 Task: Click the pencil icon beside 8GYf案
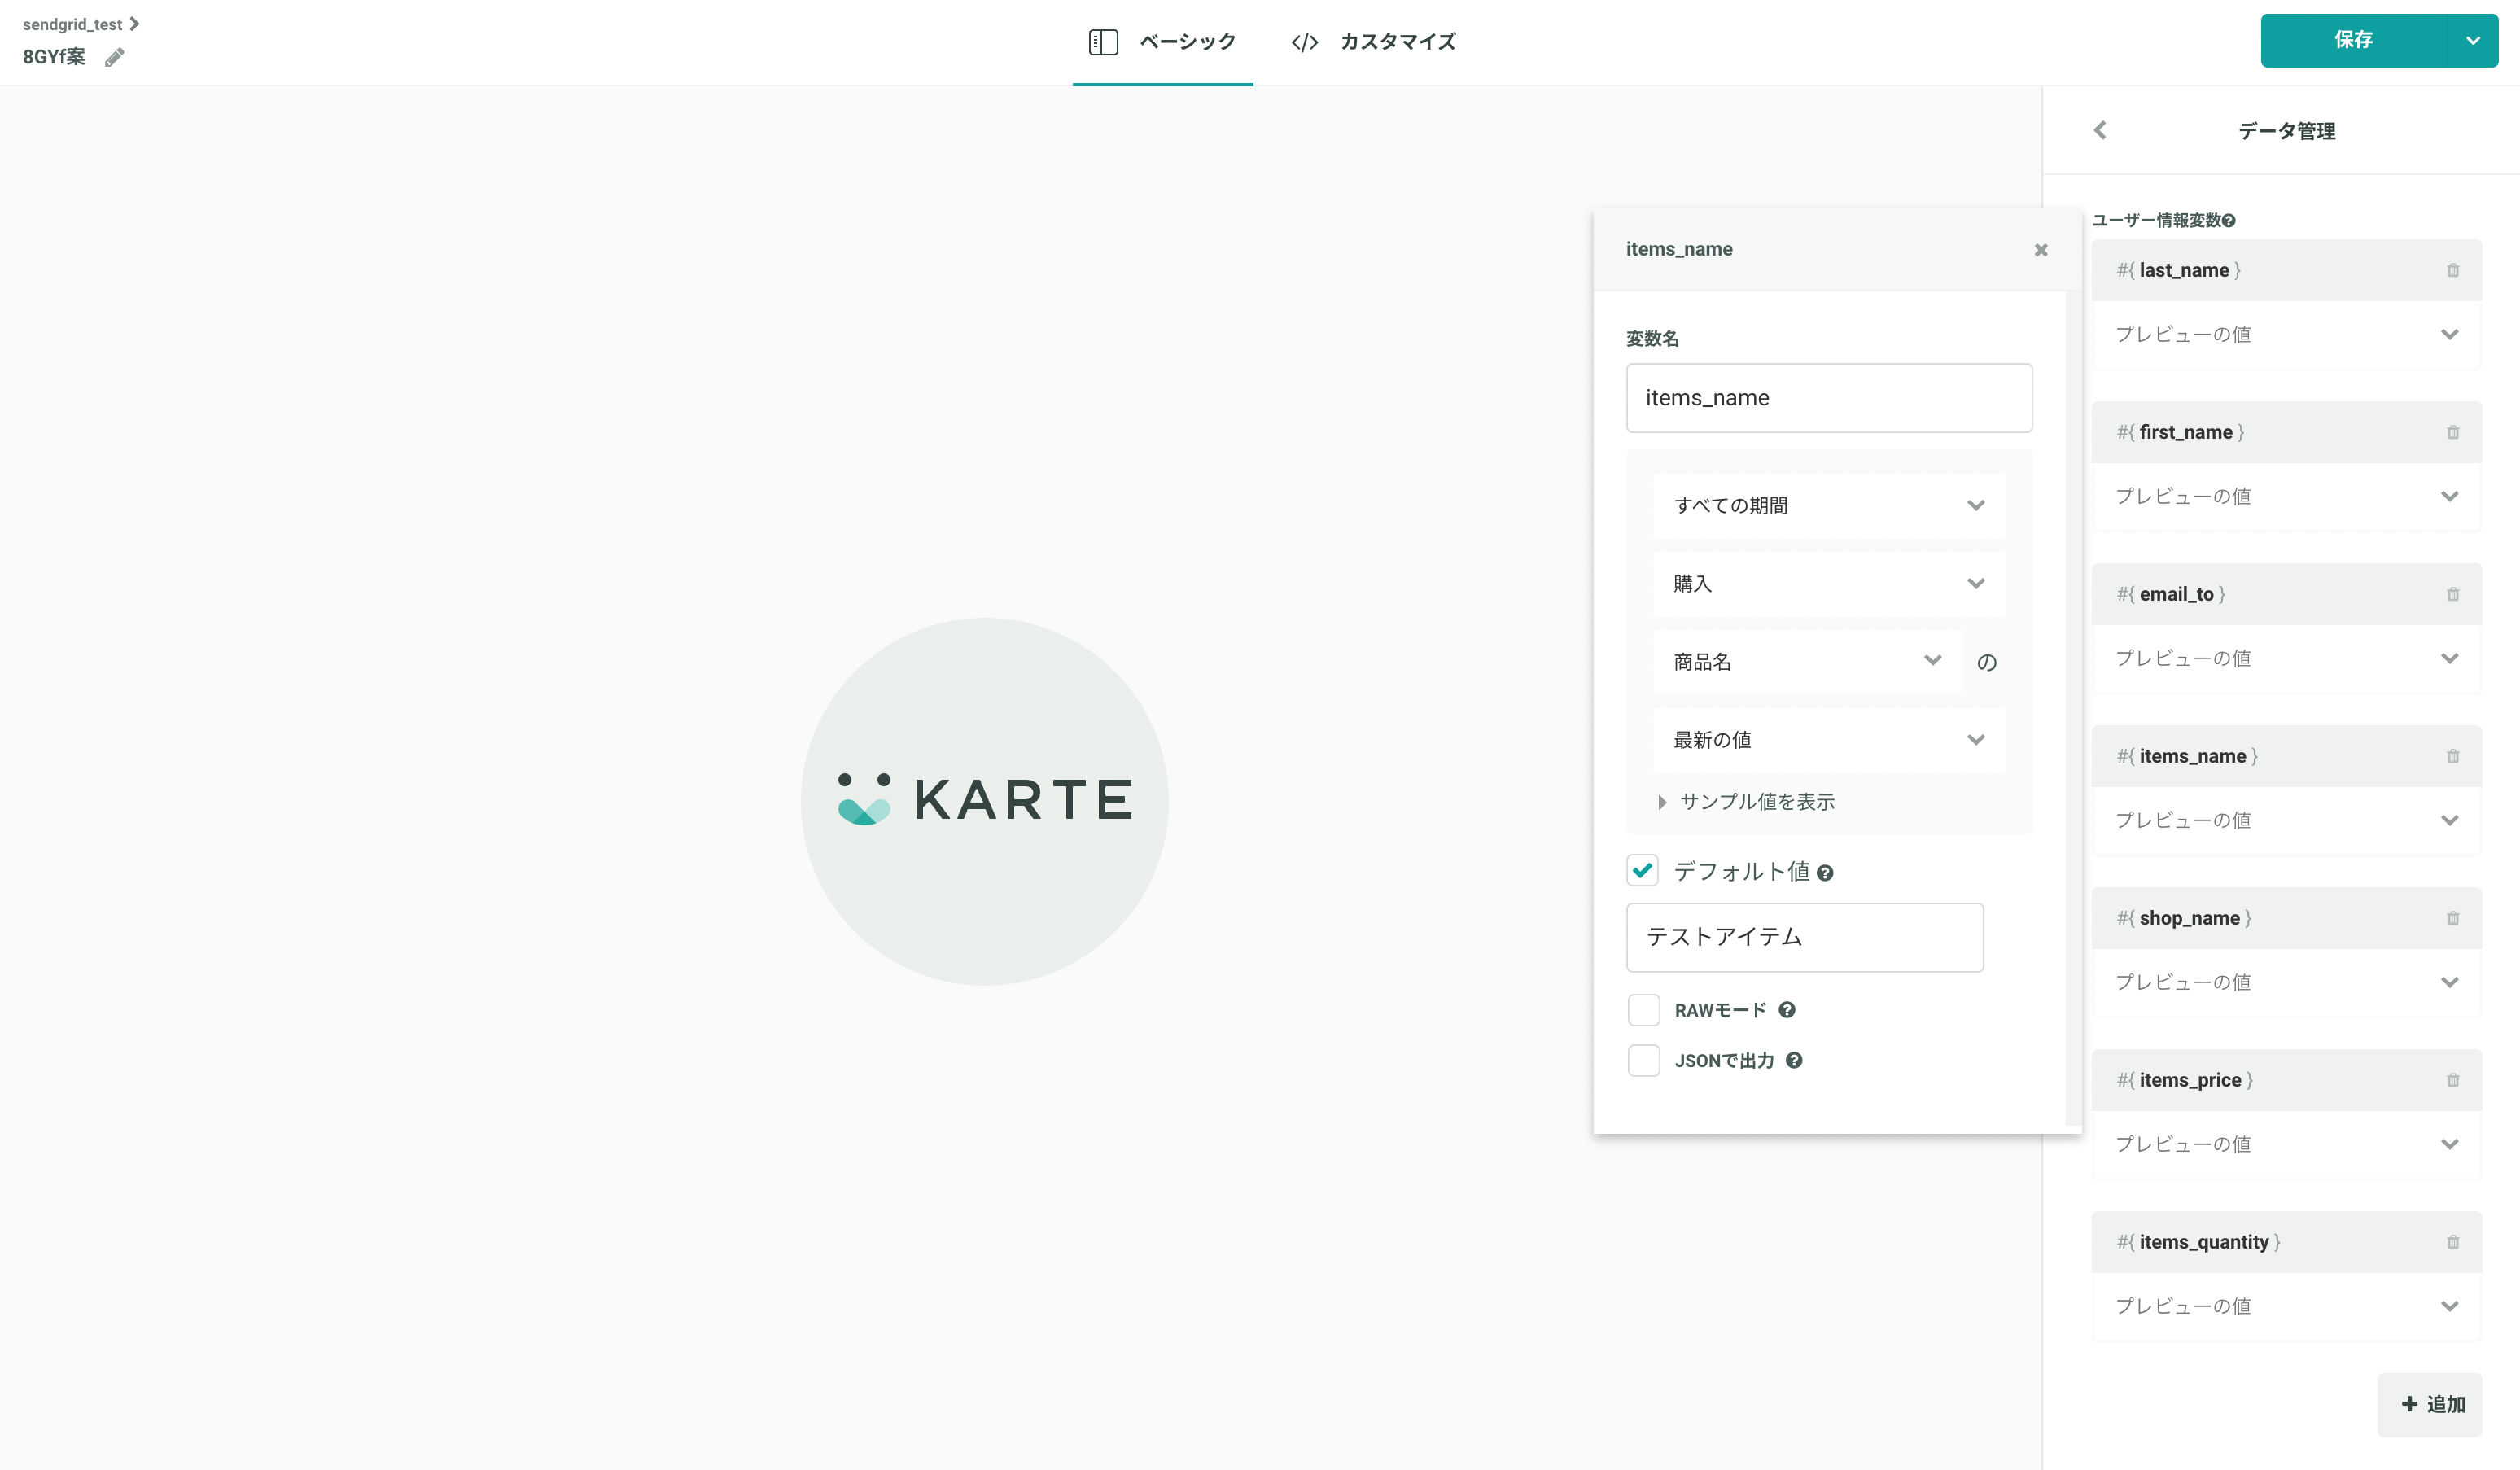pos(114,57)
